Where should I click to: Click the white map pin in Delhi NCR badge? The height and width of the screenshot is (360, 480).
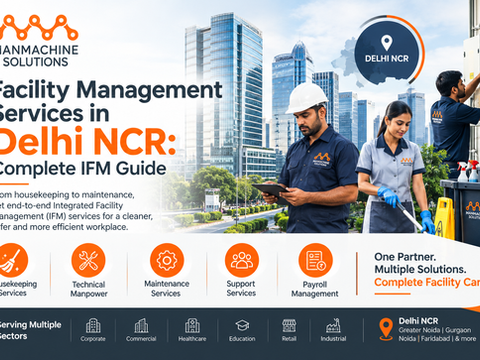(x=386, y=43)
